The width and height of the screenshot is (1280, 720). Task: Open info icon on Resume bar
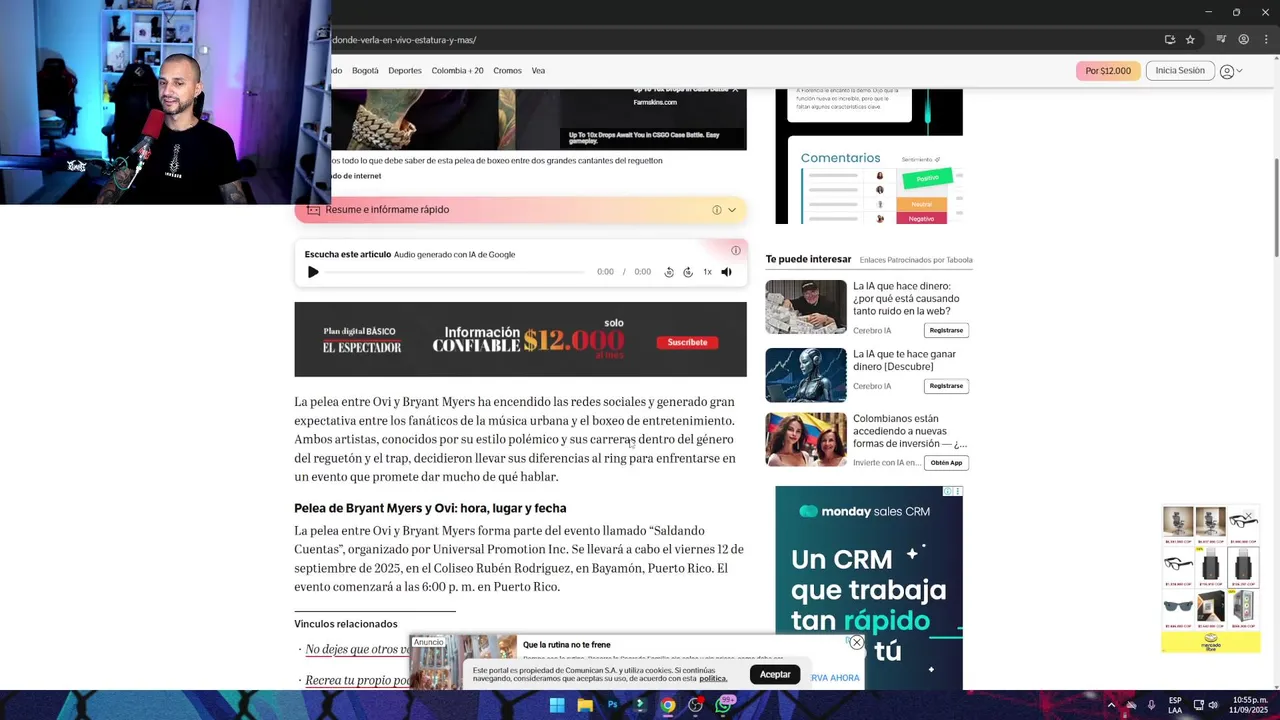pos(716,210)
